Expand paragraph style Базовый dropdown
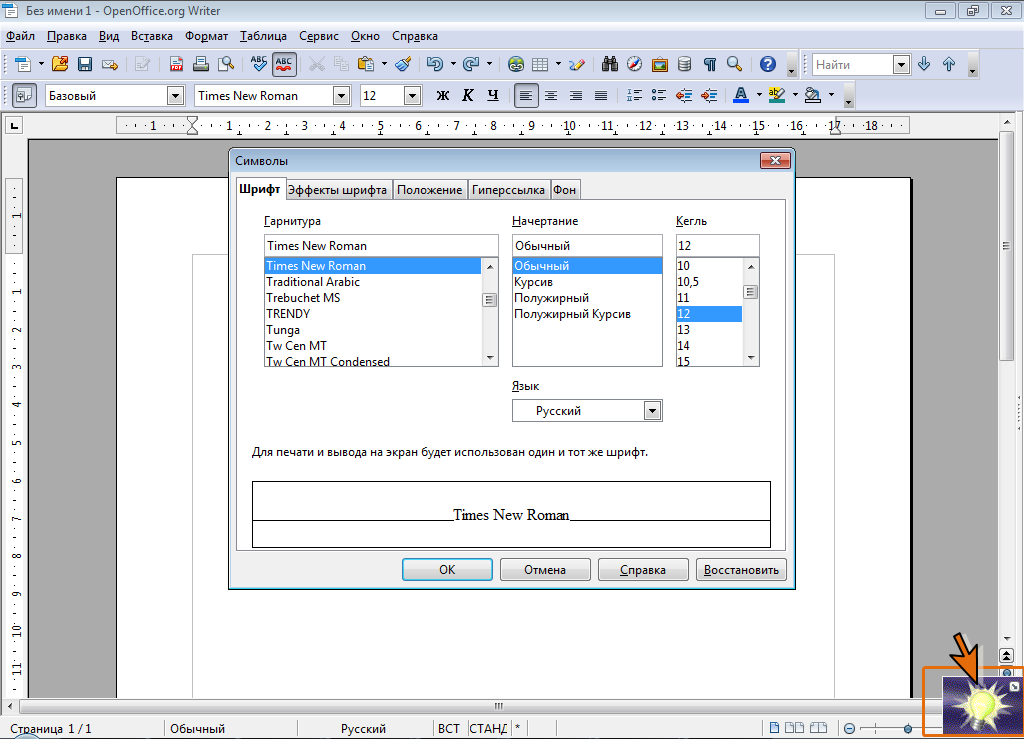 [175, 96]
